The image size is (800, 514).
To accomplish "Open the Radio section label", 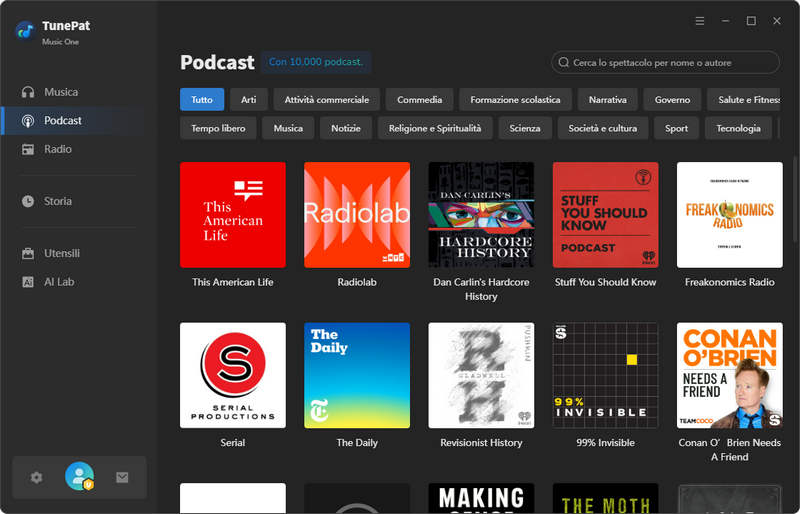I will 58,149.
